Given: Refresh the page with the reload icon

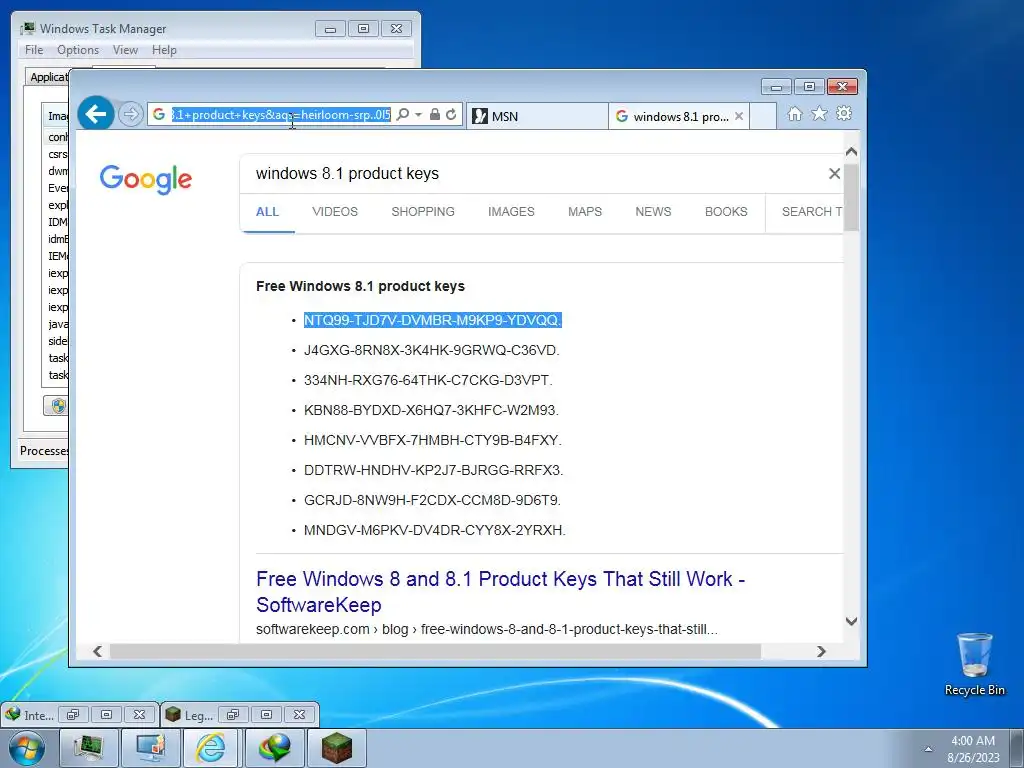Looking at the screenshot, I should (x=451, y=114).
